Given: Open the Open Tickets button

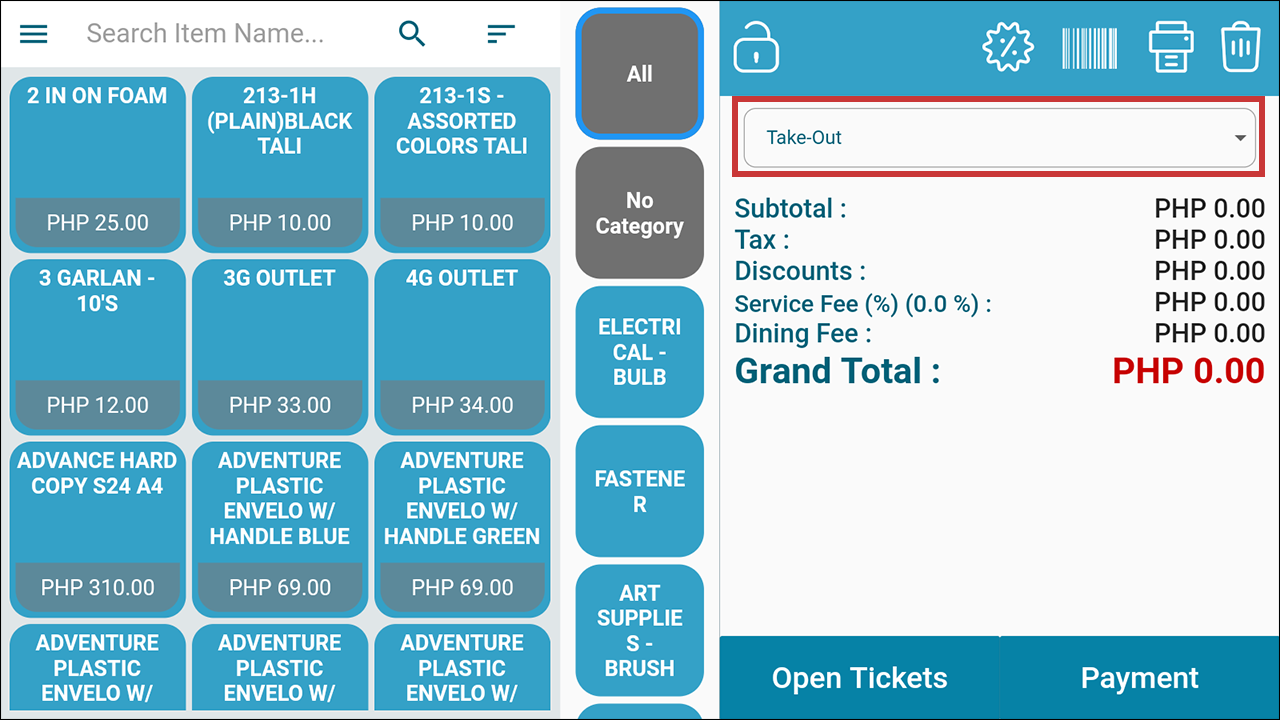Looking at the screenshot, I should (x=859, y=678).
